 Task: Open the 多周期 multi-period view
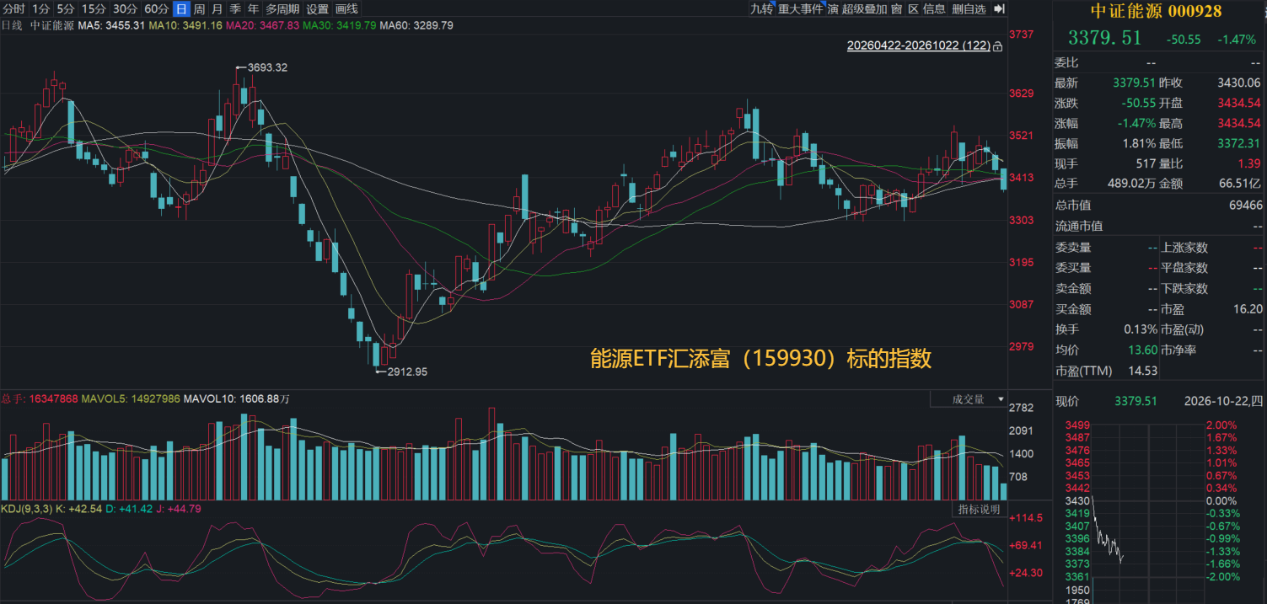283,9
